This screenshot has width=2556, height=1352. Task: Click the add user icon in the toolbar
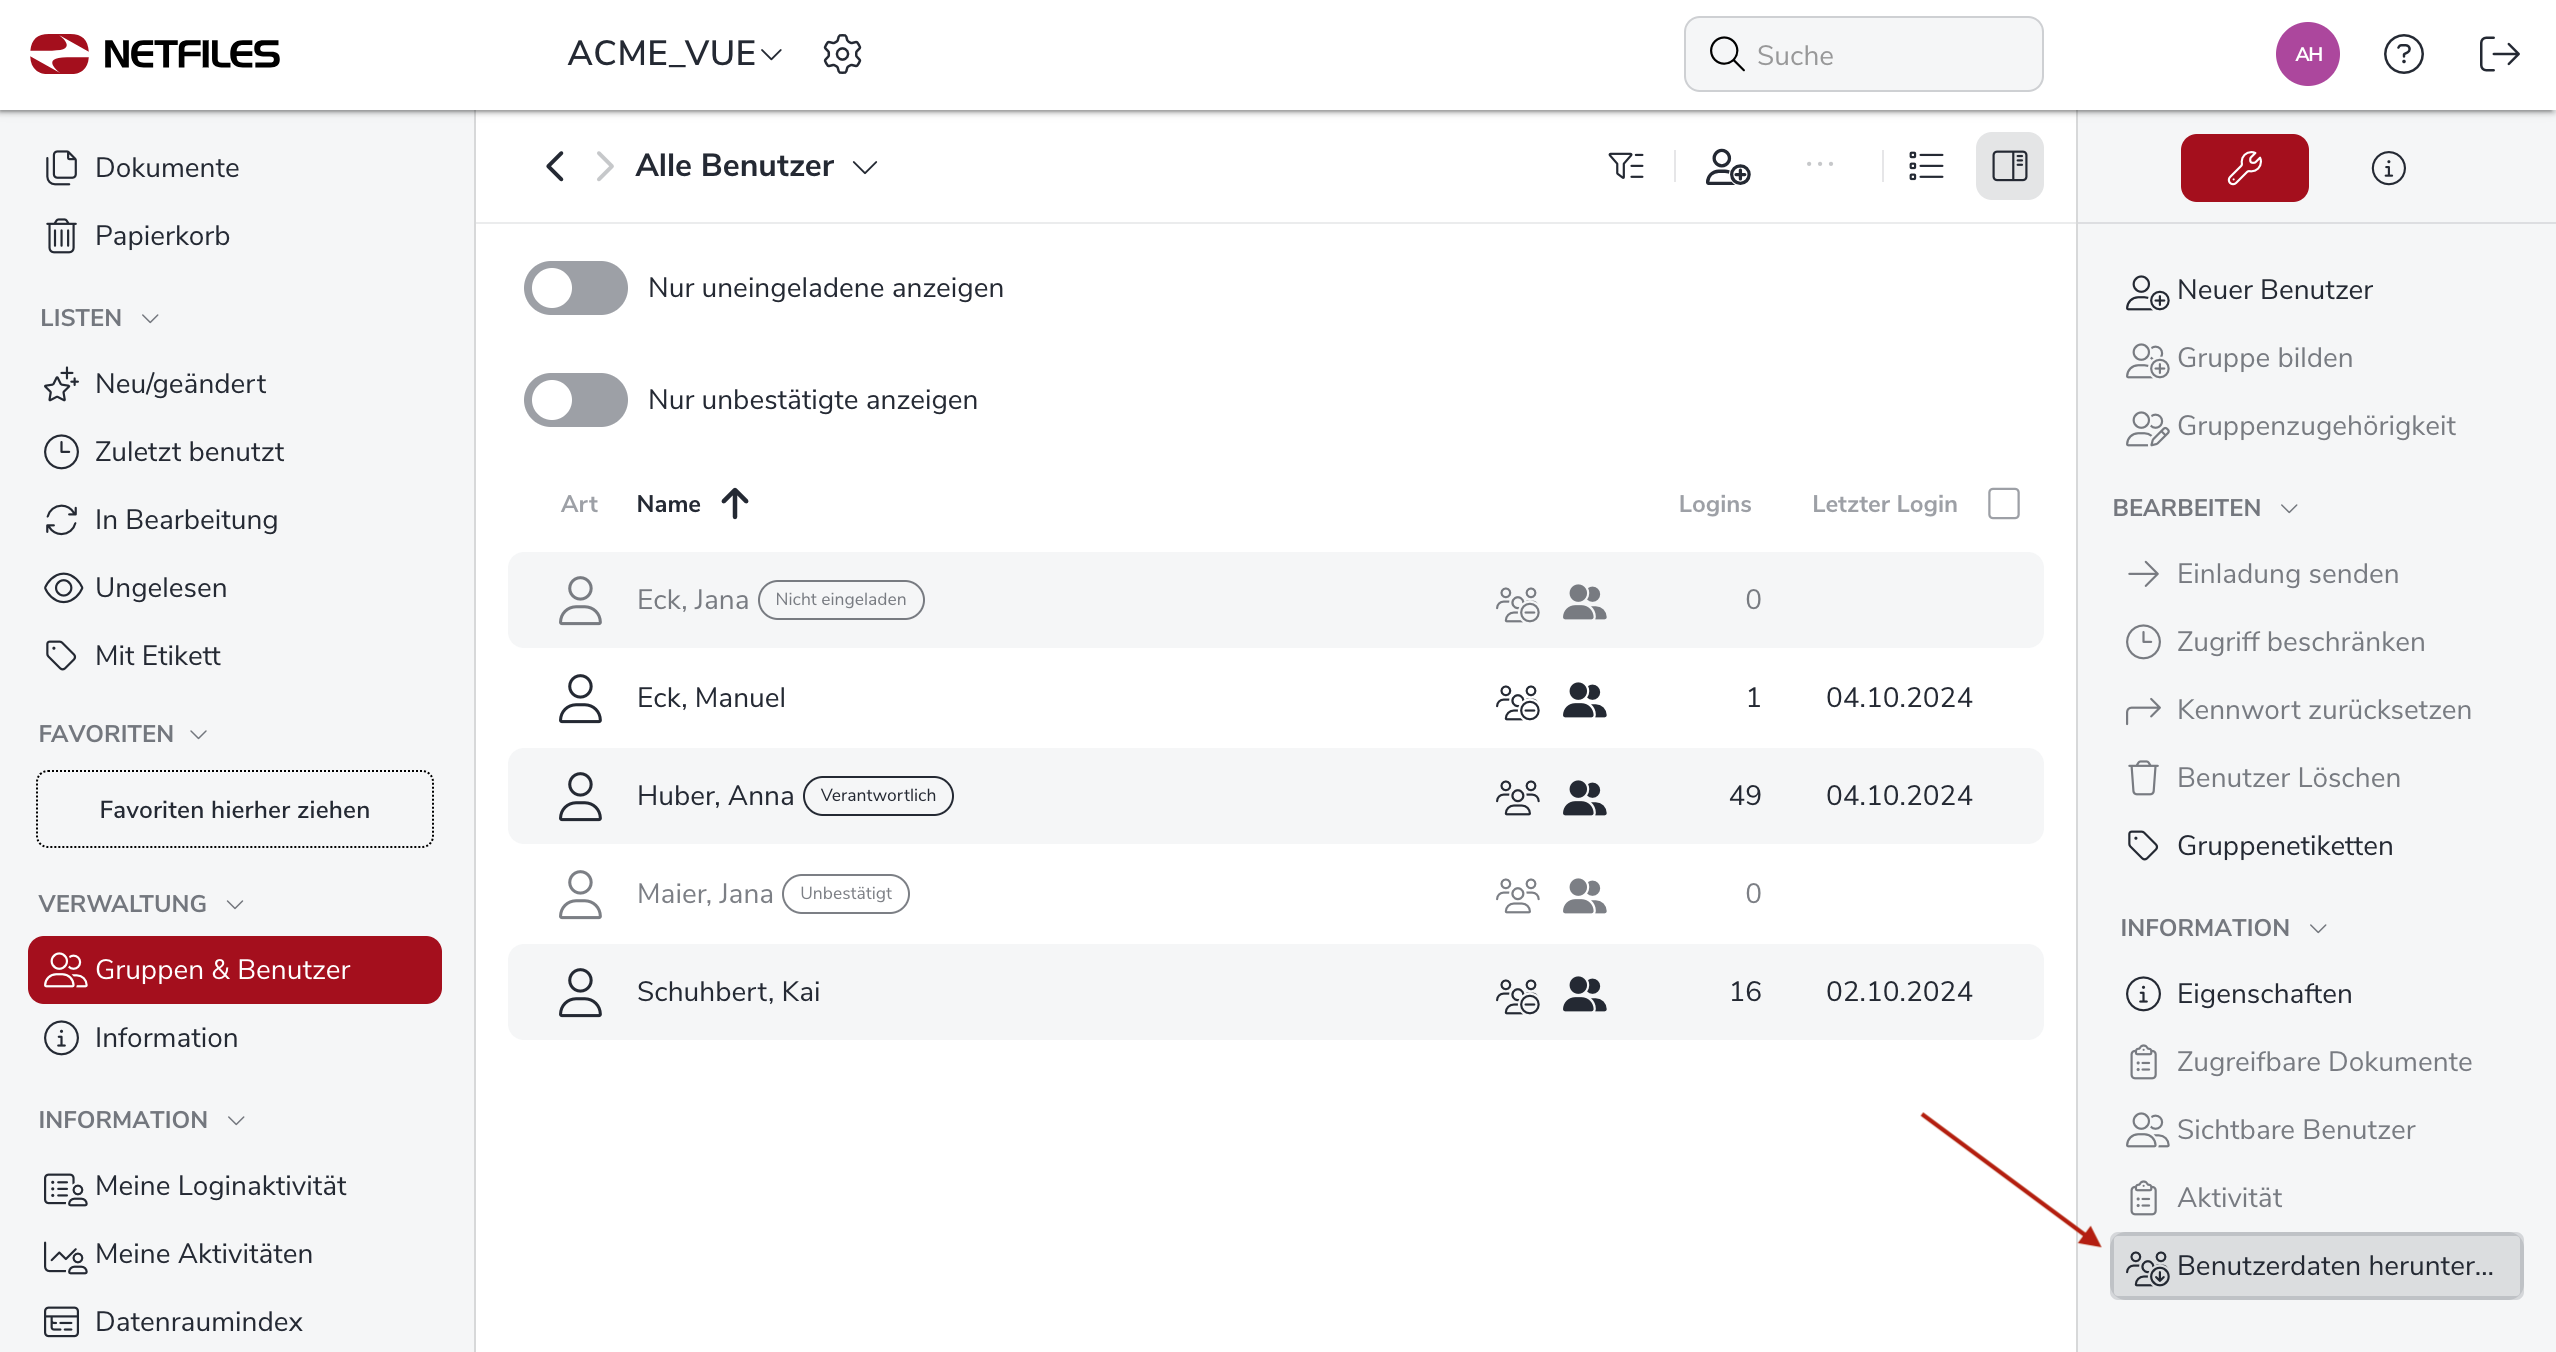pos(1727,166)
